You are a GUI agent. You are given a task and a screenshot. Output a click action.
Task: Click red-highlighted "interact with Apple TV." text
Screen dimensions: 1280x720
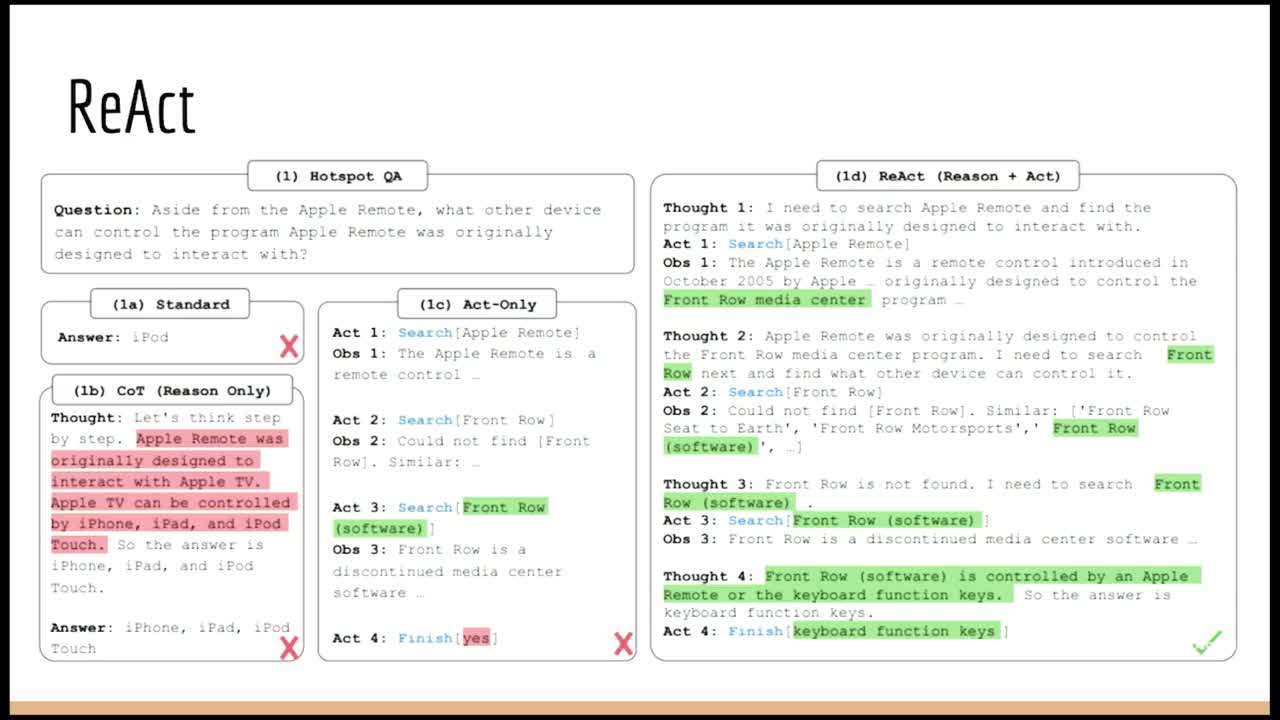point(158,482)
